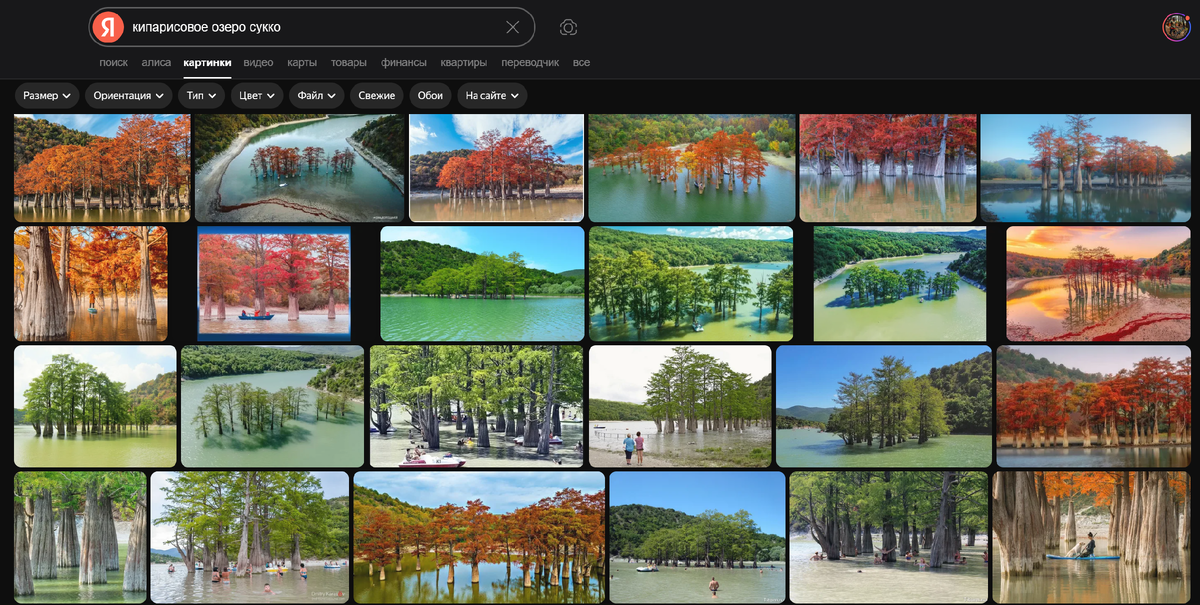This screenshot has height=605, width=1200.
Task: Show all services via все
Action: 581,62
